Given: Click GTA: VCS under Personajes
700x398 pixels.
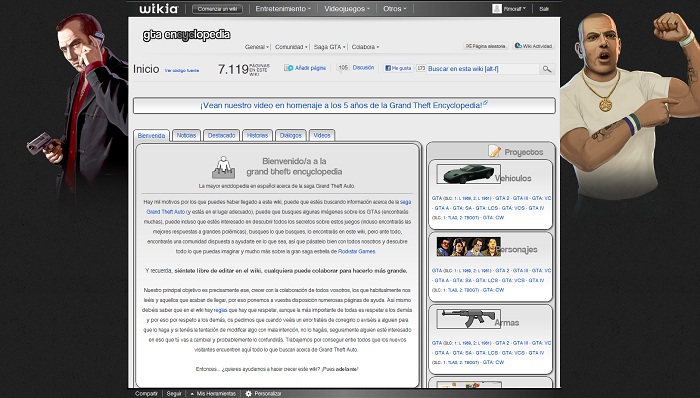Looking at the screenshot, I should [x=513, y=280].
